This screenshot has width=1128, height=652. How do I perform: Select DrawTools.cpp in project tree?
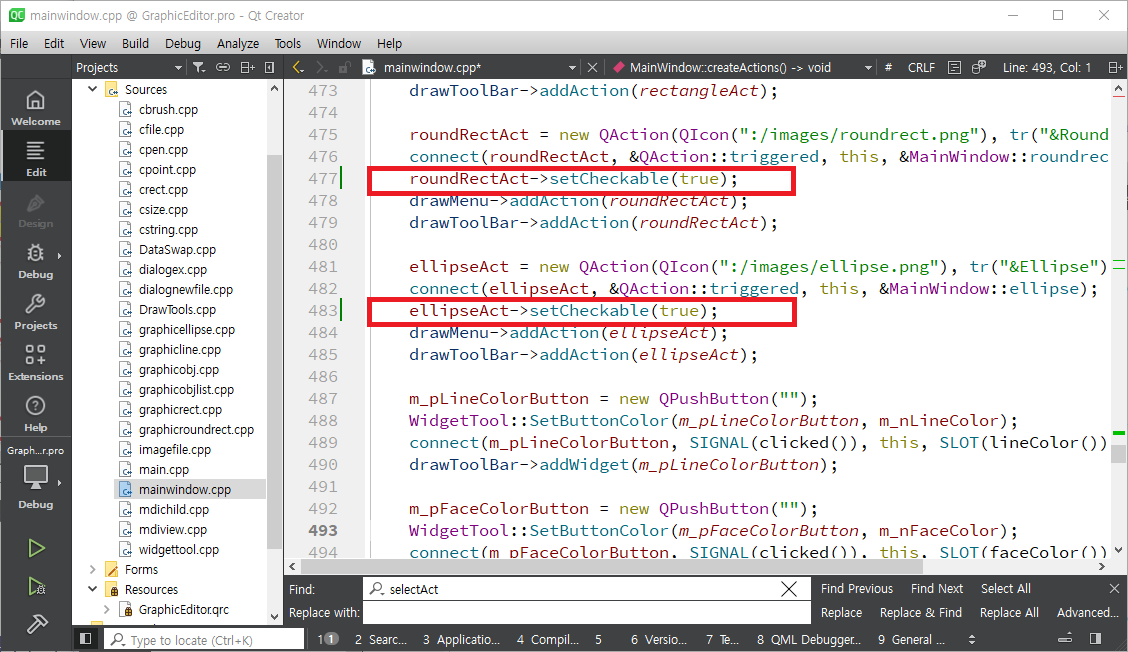177,309
